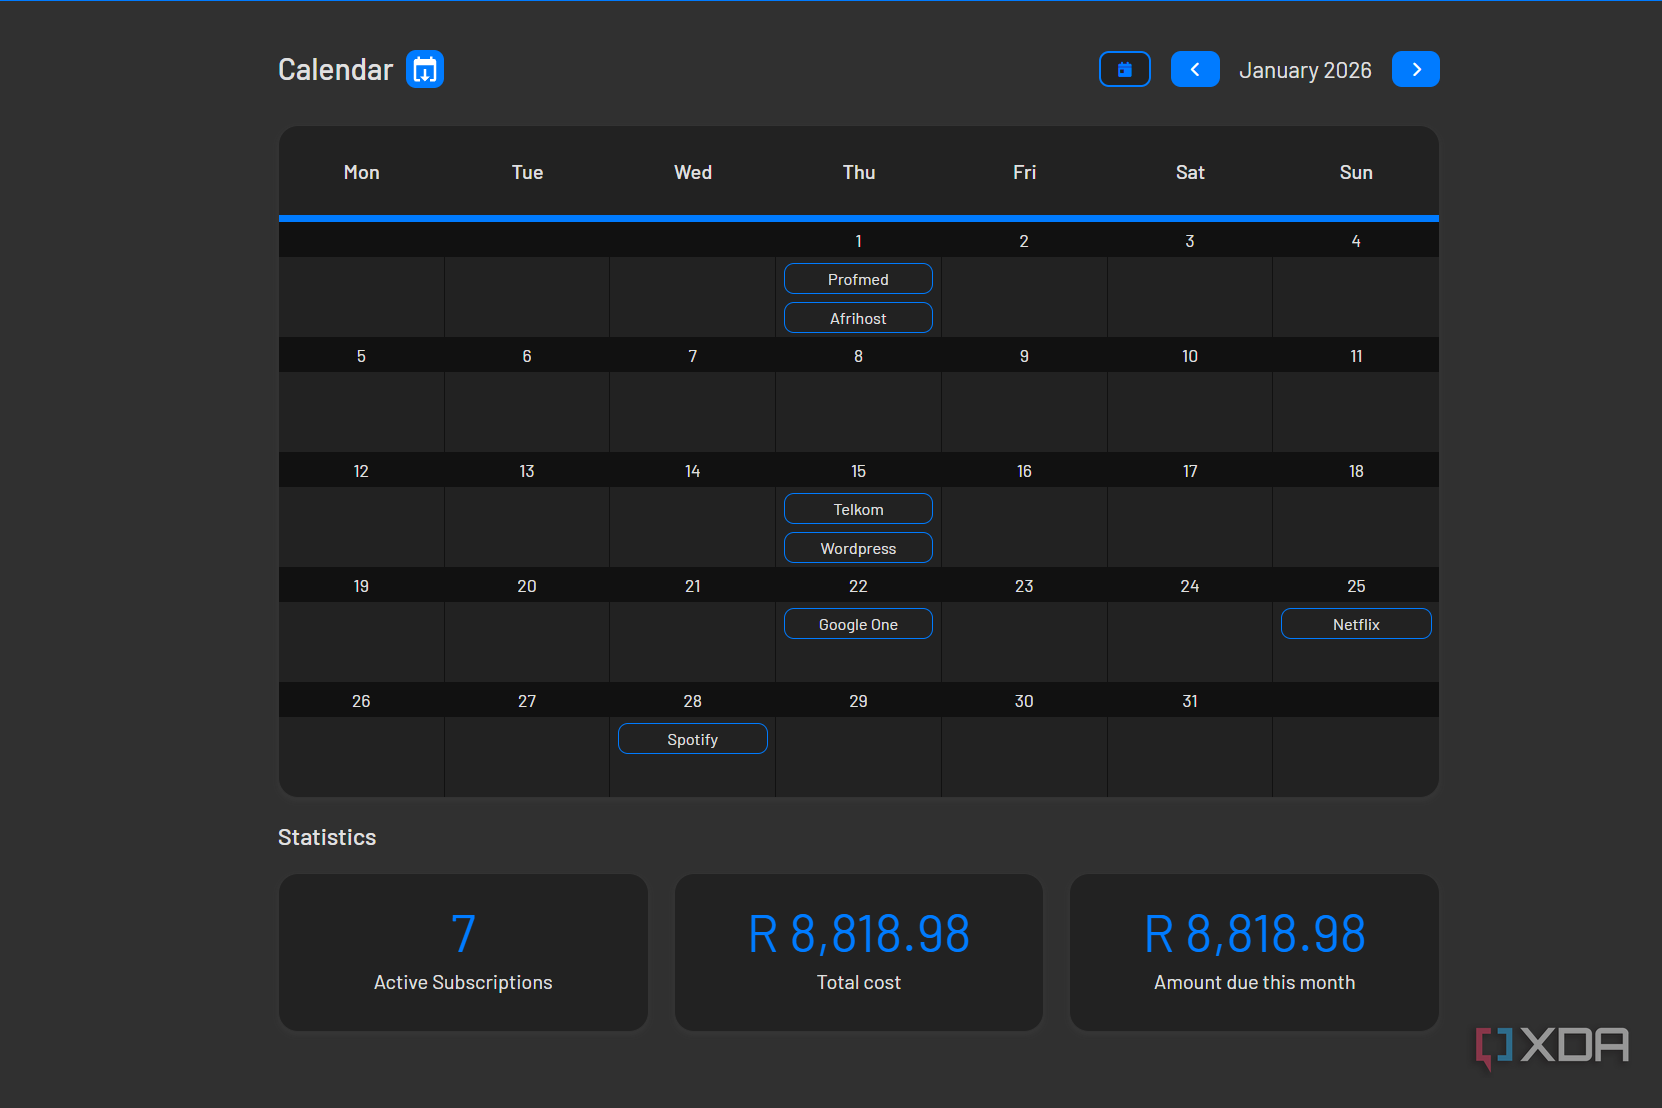Open the Afrihost subscription
This screenshot has width=1662, height=1108.
pyautogui.click(x=858, y=318)
